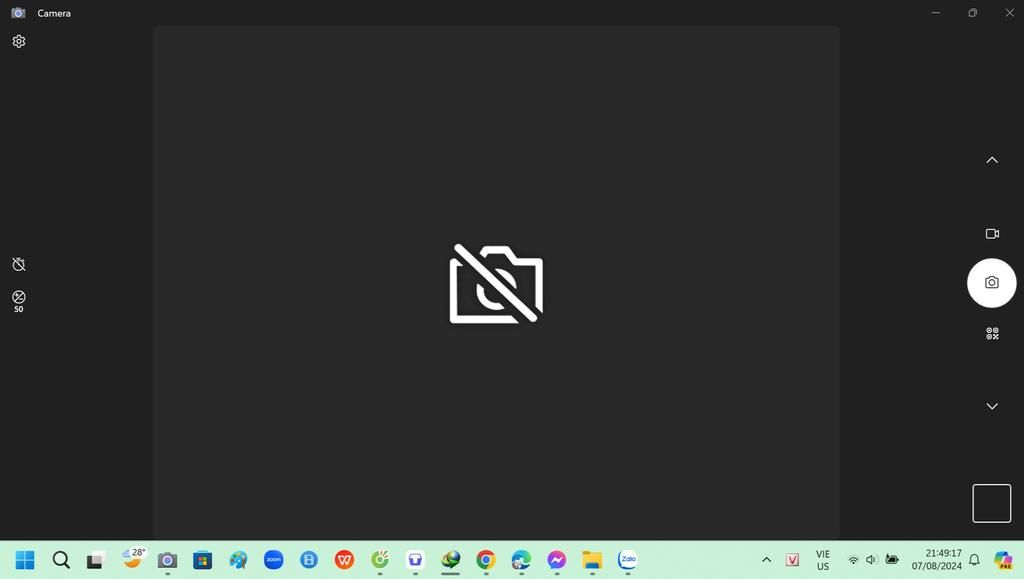Take a photo with shutter button
This screenshot has height=579, width=1024.
coord(991,283)
